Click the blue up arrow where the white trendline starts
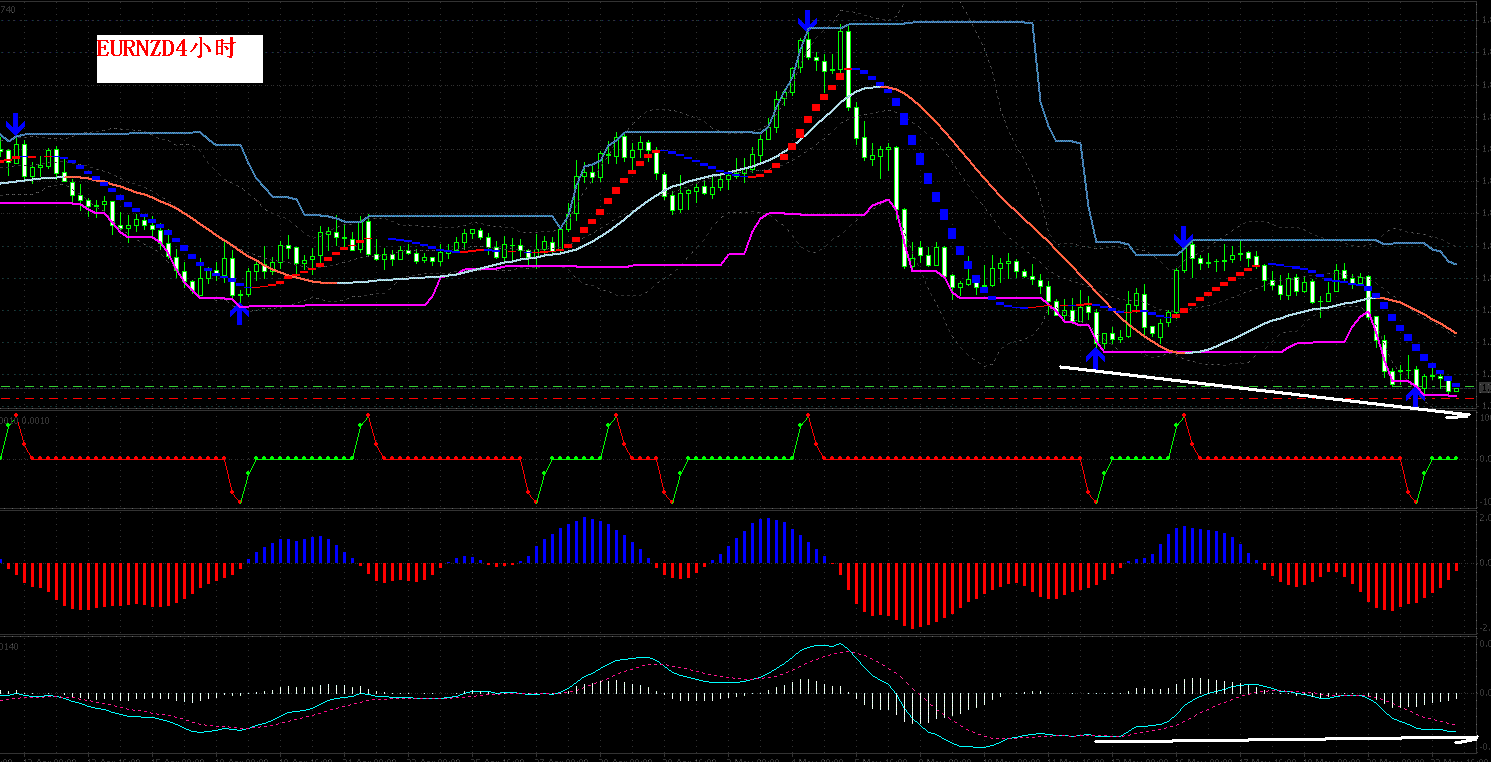Screen dimensions: 1491x762 point(1096,356)
